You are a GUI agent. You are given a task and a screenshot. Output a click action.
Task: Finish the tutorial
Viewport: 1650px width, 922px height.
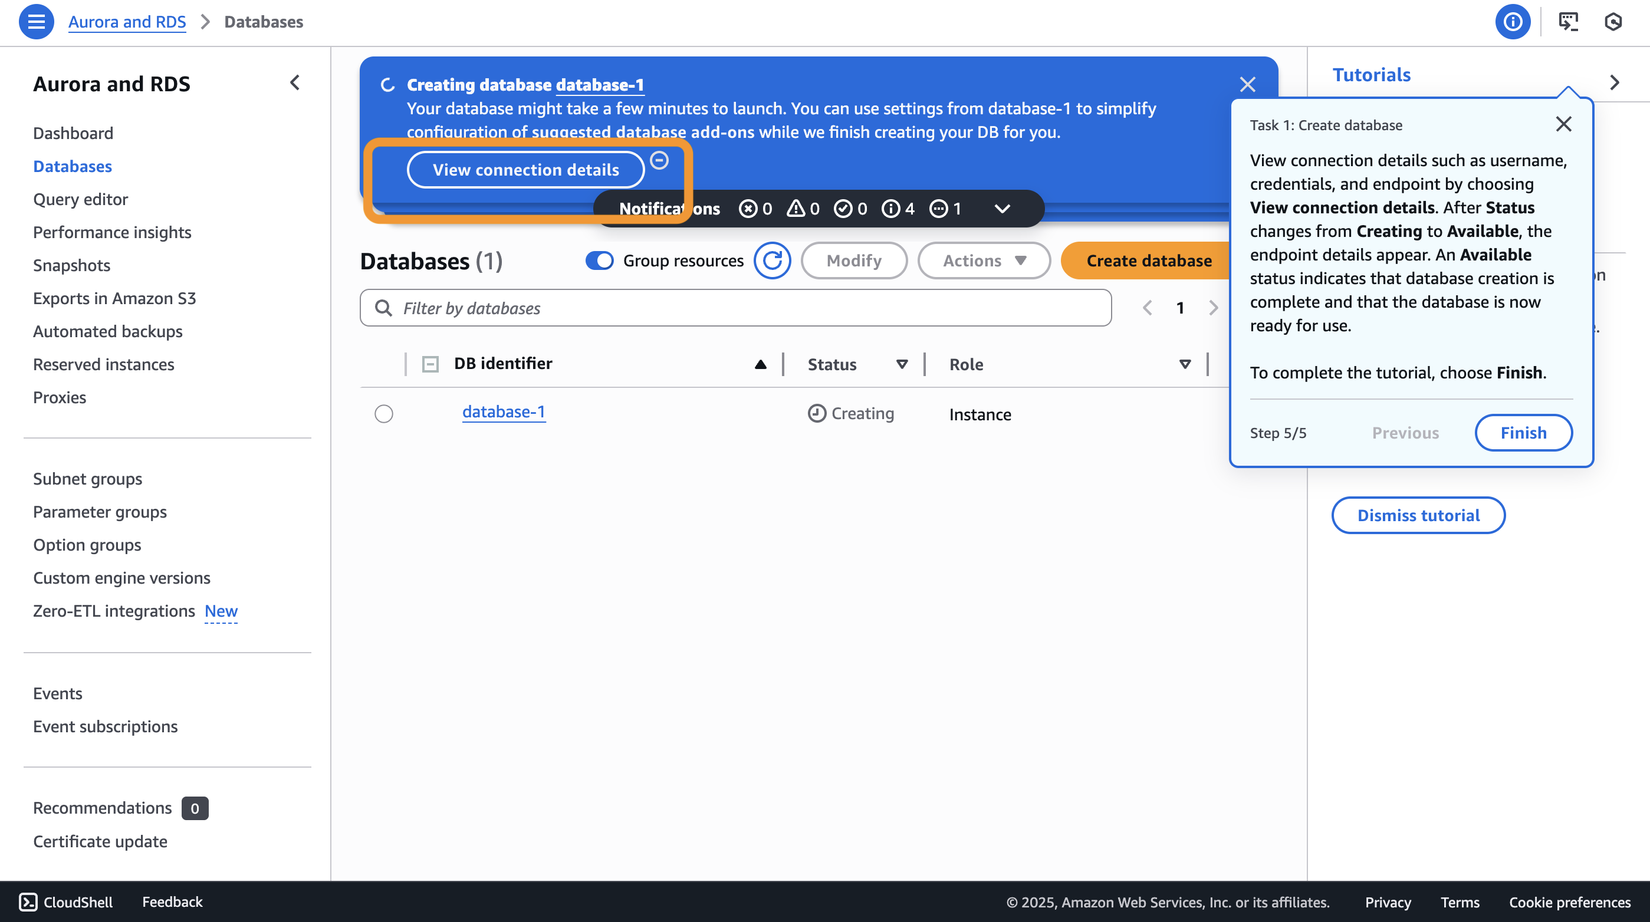click(1523, 433)
